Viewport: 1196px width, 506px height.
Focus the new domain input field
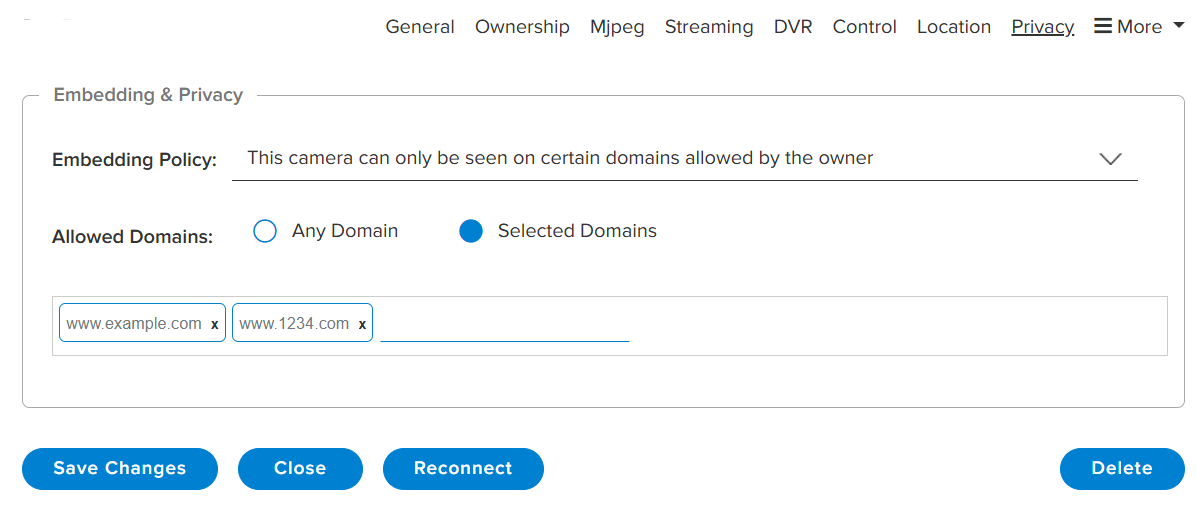coord(505,324)
